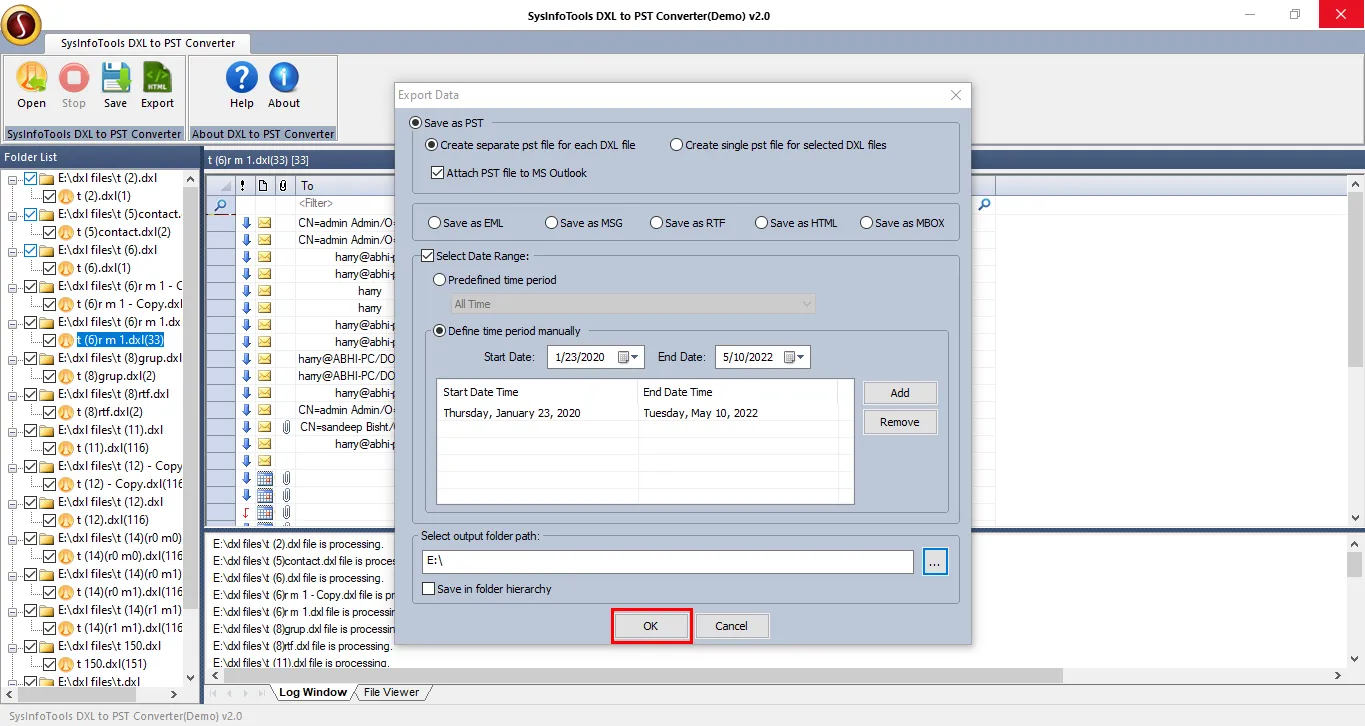Viewport: 1365px width, 726px height.
Task: Click the folder icon for E:\dxl files\t (11).dxl
Action: 47,430
